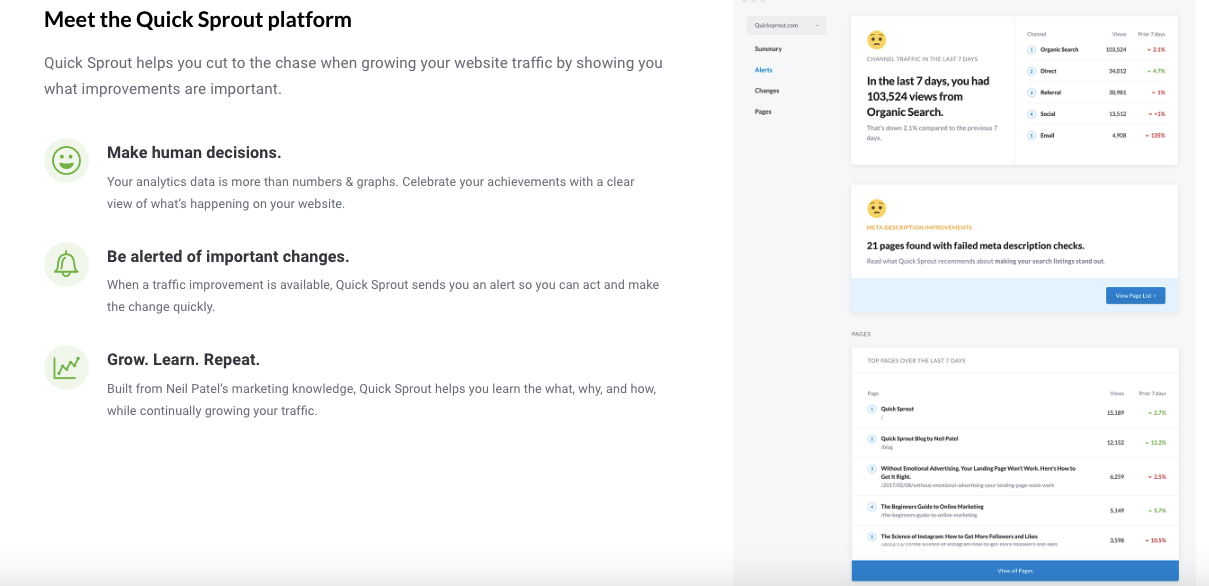This screenshot has width=1209, height=586.
Task: Click rank number 5 badge beside Email channel
Action: [x=1031, y=135]
